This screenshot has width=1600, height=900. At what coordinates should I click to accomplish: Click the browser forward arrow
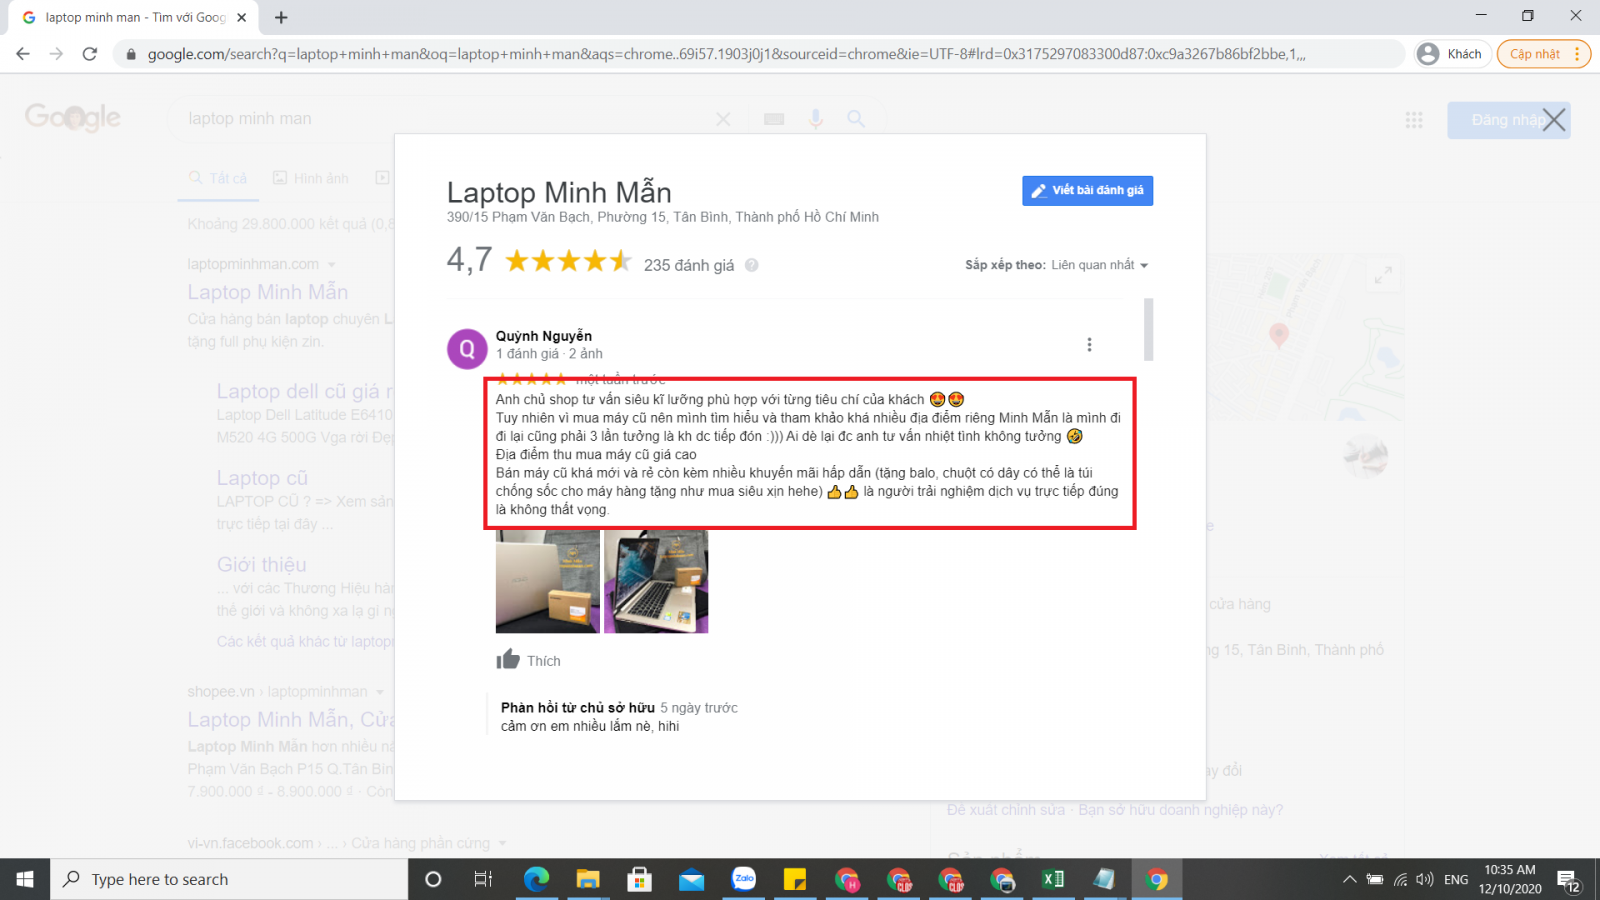(56, 54)
